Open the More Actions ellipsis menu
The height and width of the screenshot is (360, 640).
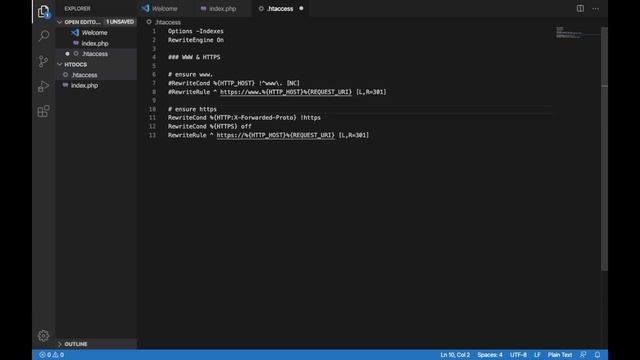pos(596,9)
